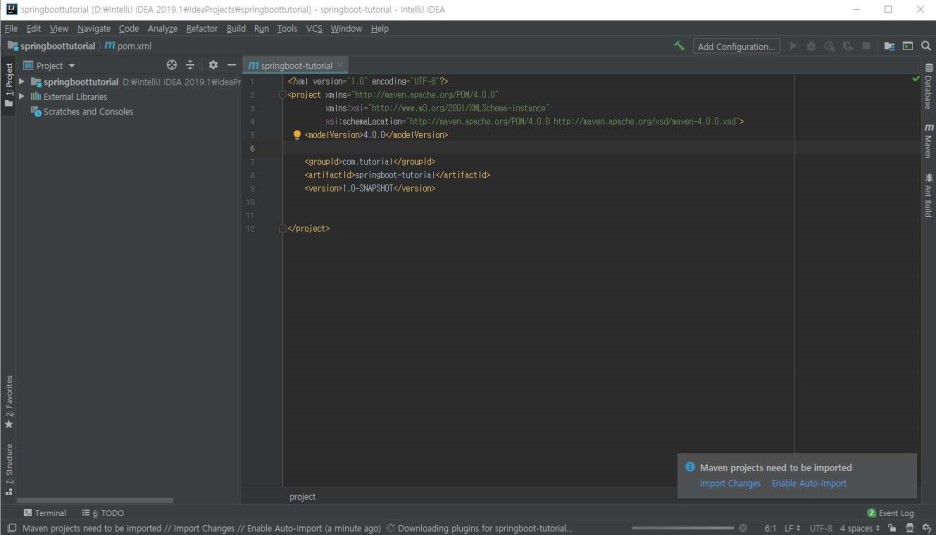Close the notification info icon popup
936x535 pixels.
coord(690,467)
